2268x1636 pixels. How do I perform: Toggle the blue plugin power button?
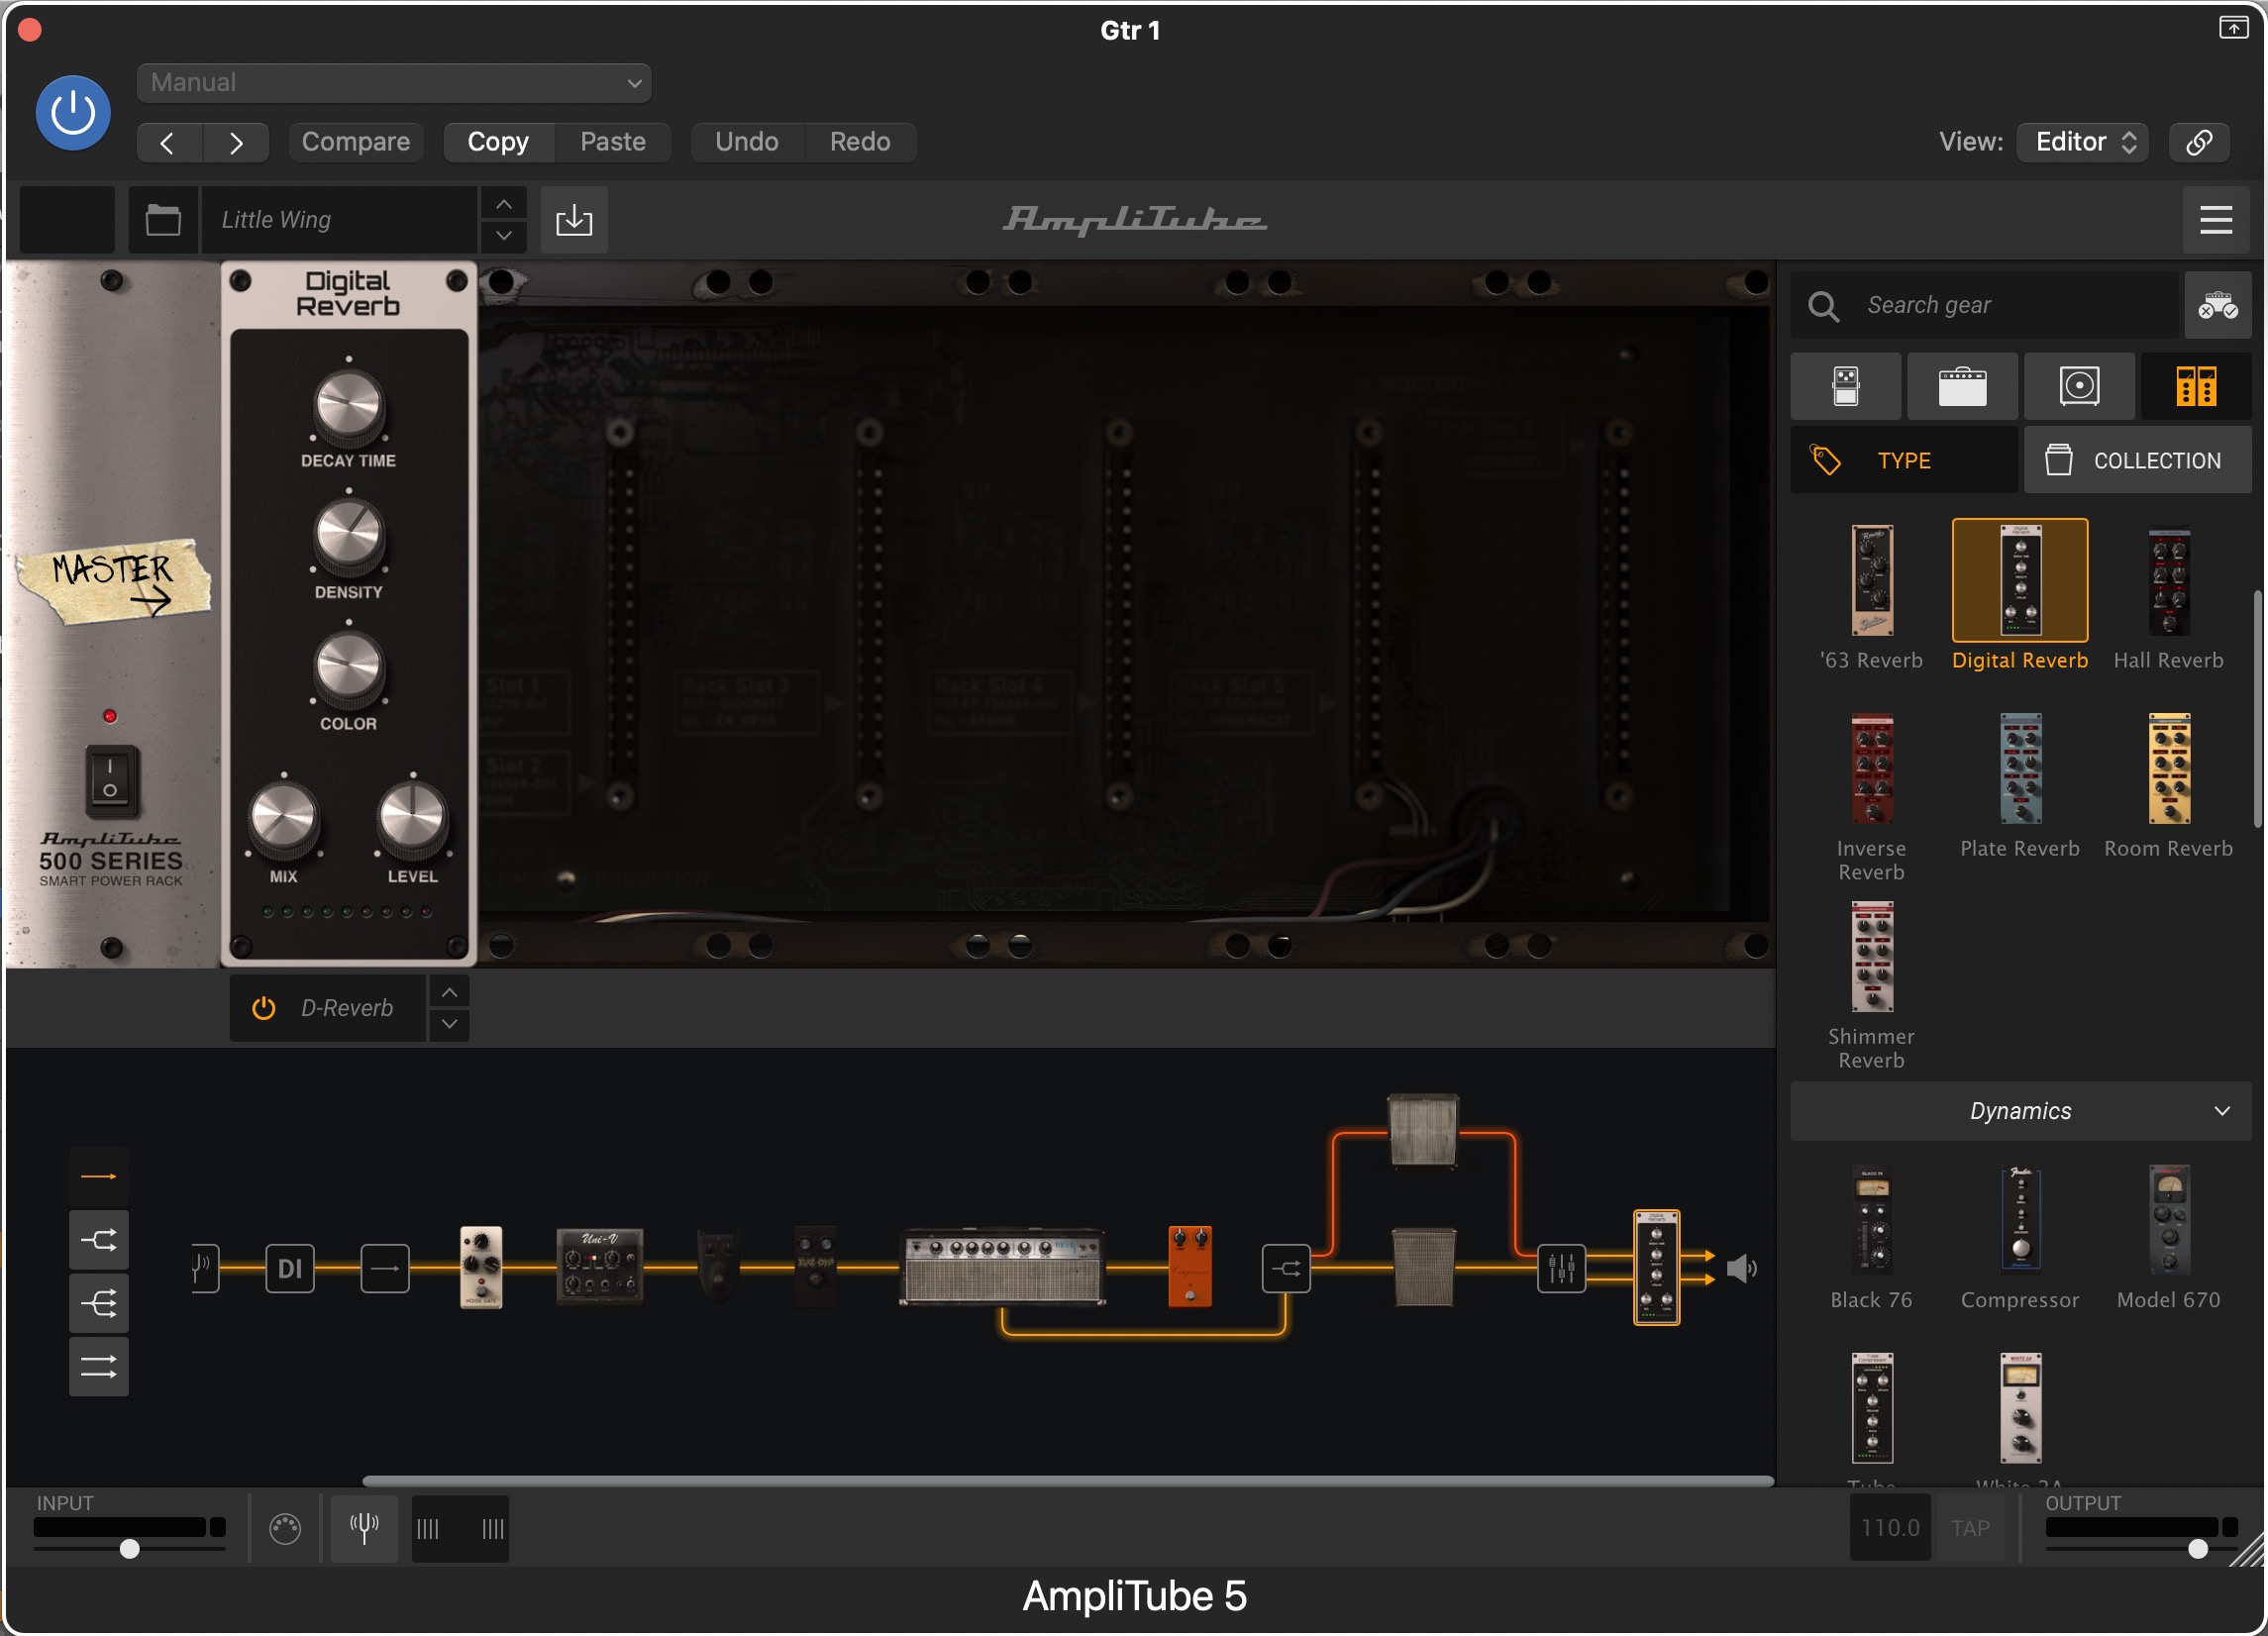coord(73,113)
